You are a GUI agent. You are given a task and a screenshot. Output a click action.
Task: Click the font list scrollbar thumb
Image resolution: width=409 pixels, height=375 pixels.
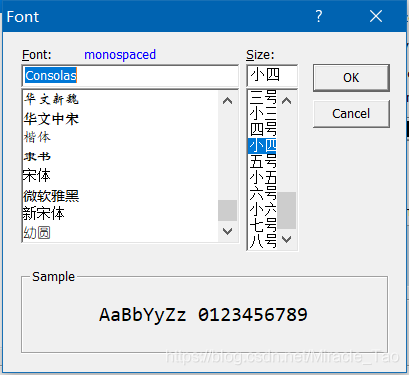(x=227, y=210)
